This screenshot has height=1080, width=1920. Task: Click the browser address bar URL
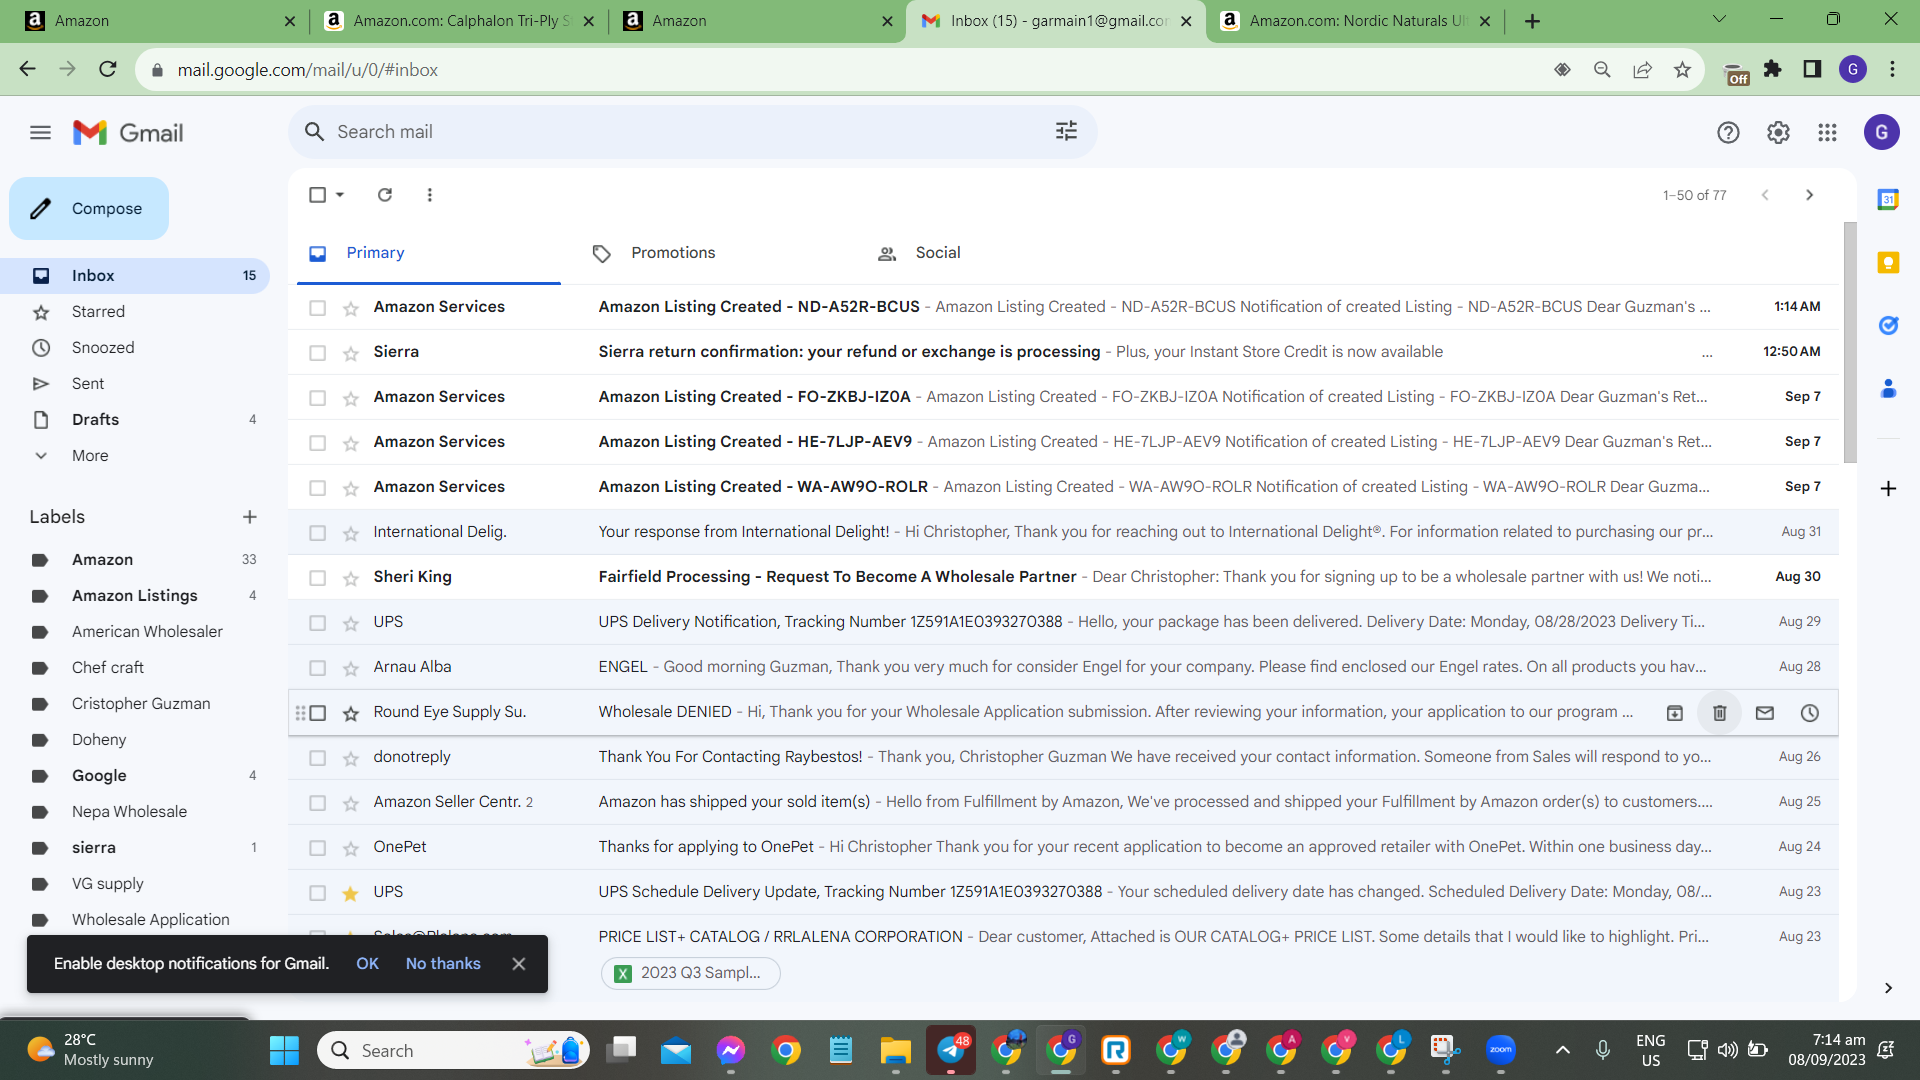[x=308, y=70]
